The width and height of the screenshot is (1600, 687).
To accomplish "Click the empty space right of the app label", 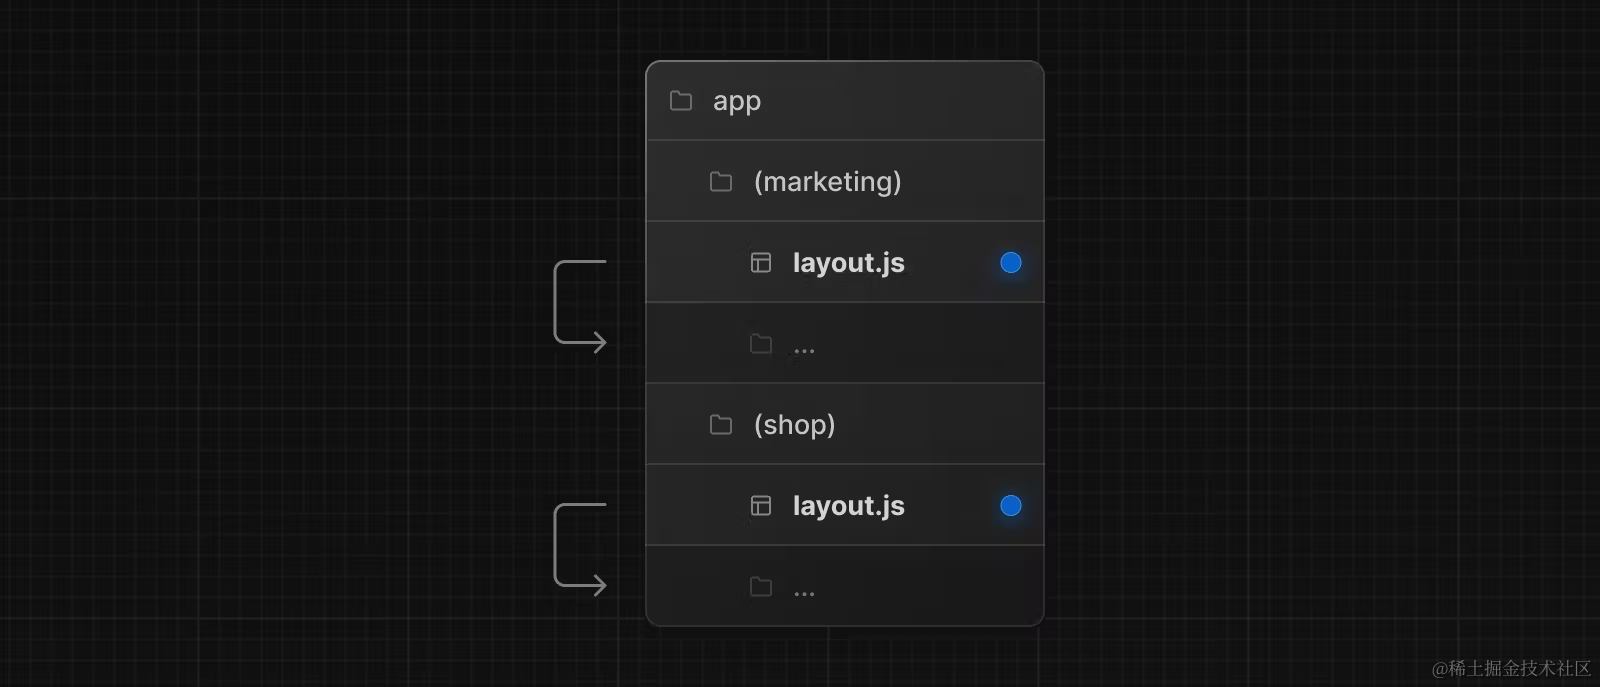I will click(900, 101).
